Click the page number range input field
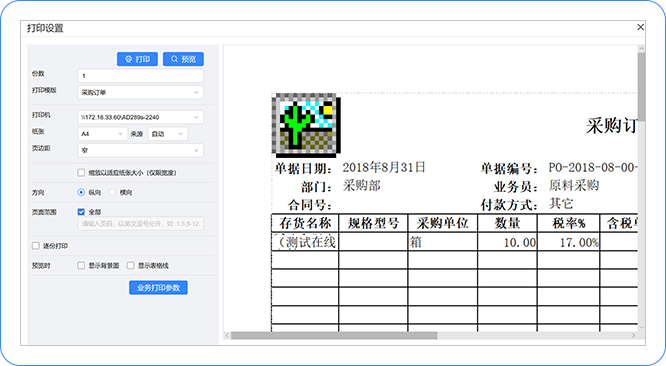The height and width of the screenshot is (366, 666). click(140, 224)
